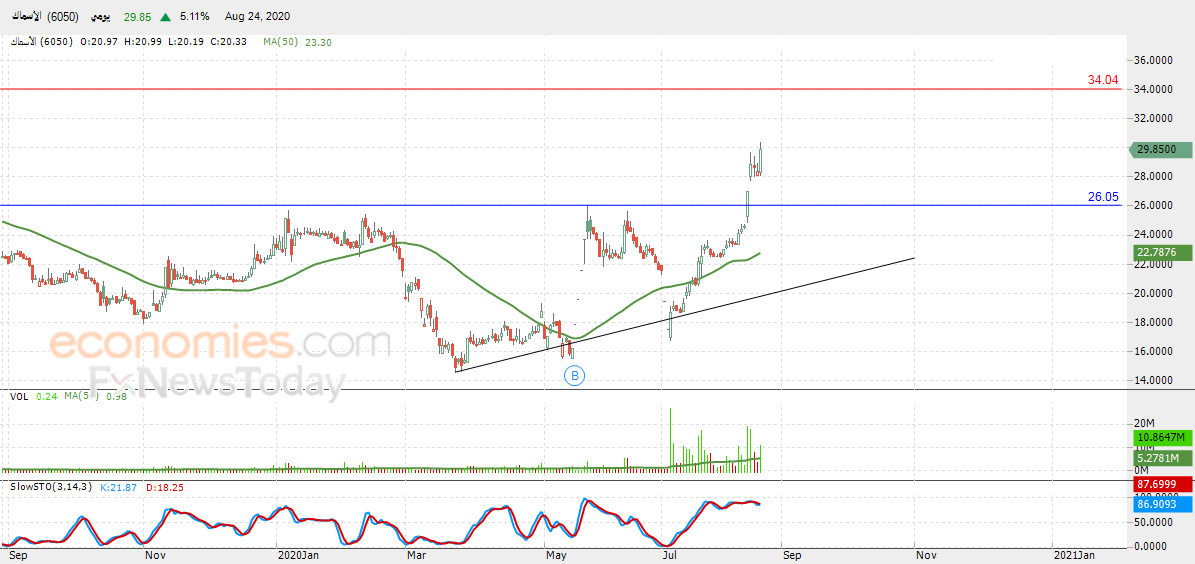Click the green up-triangle next to 29.85
1195x564 pixels.
[165, 16]
